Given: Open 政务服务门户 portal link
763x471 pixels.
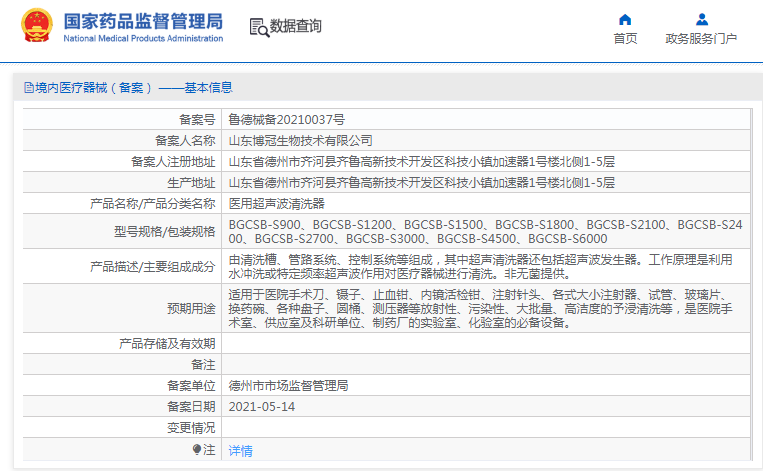Looking at the screenshot, I should 701,38.
